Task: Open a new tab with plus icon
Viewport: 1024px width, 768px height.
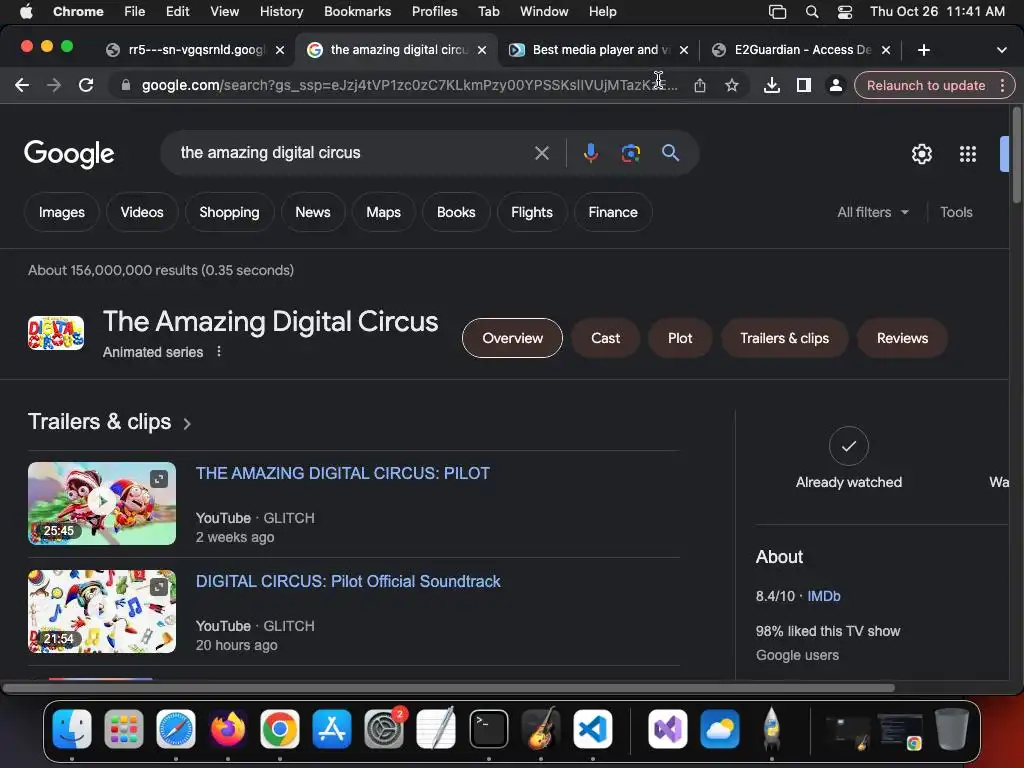Action: click(x=923, y=50)
